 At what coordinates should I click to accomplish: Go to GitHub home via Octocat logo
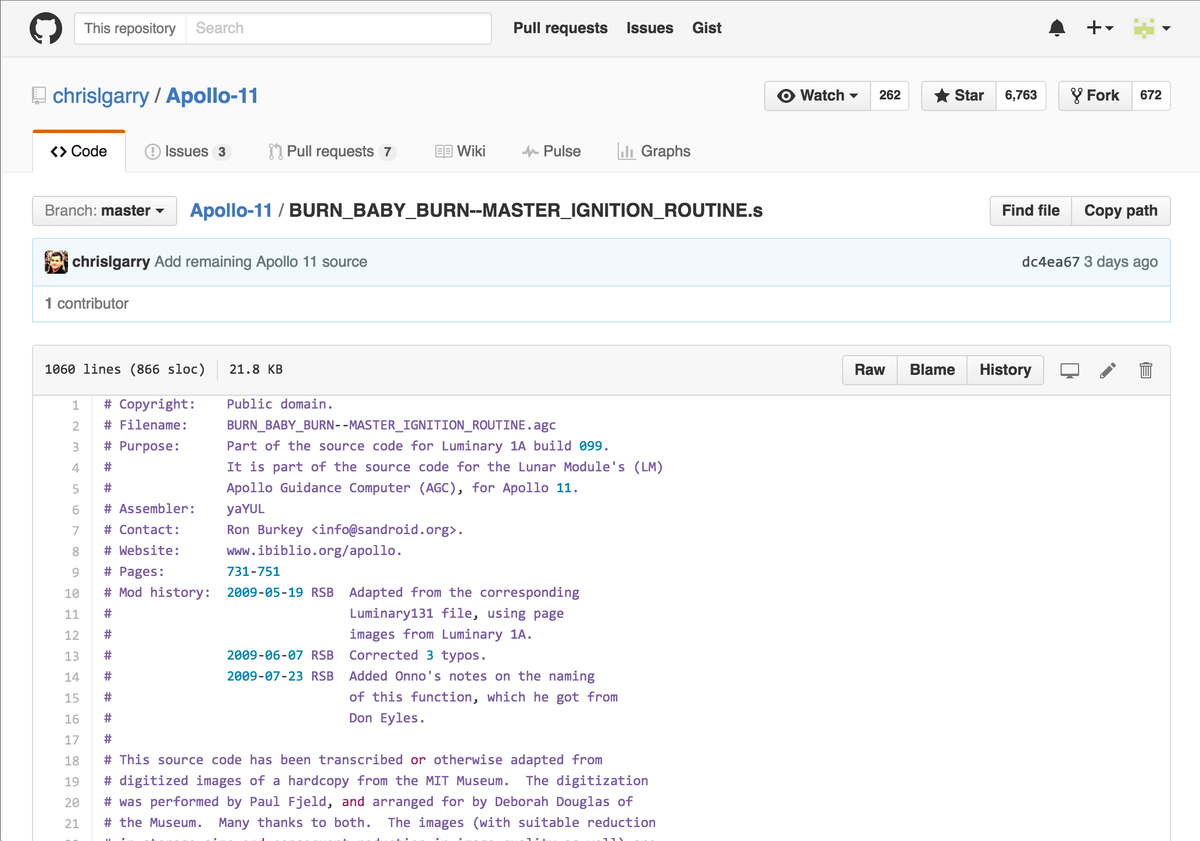[x=46, y=28]
